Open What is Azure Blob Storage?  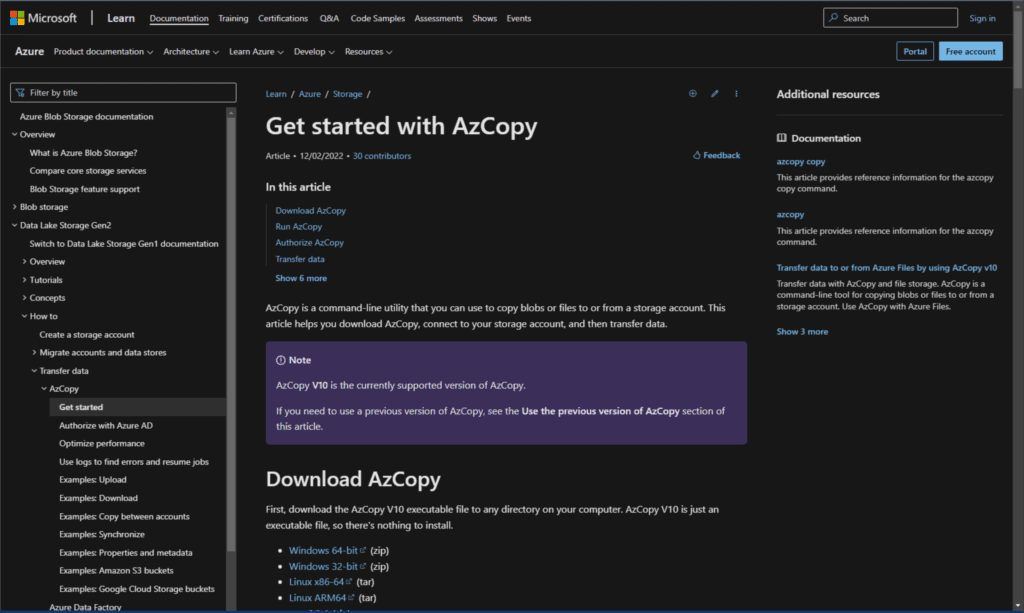[x=83, y=153]
